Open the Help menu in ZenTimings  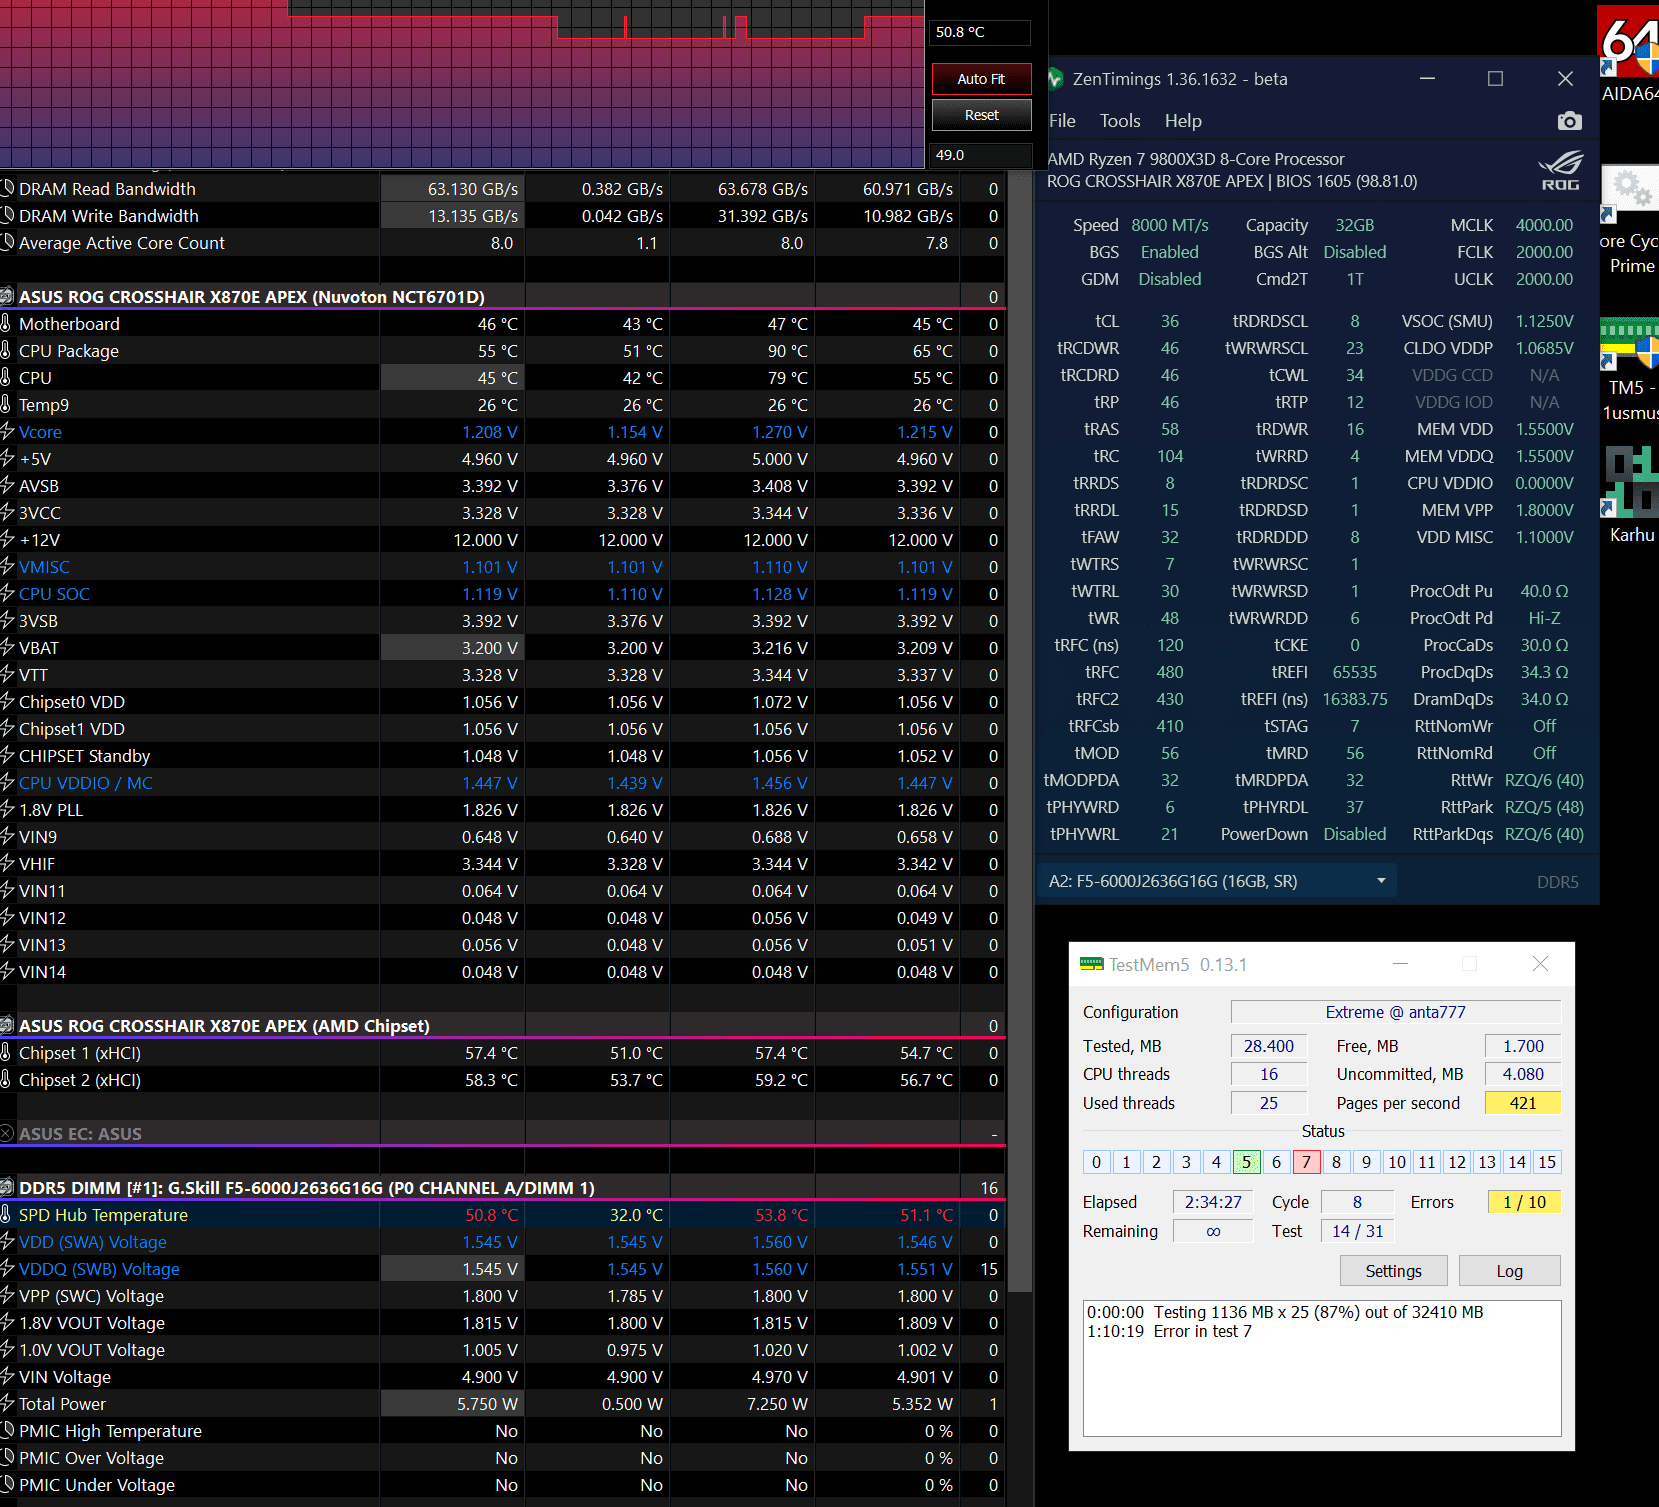[1183, 121]
